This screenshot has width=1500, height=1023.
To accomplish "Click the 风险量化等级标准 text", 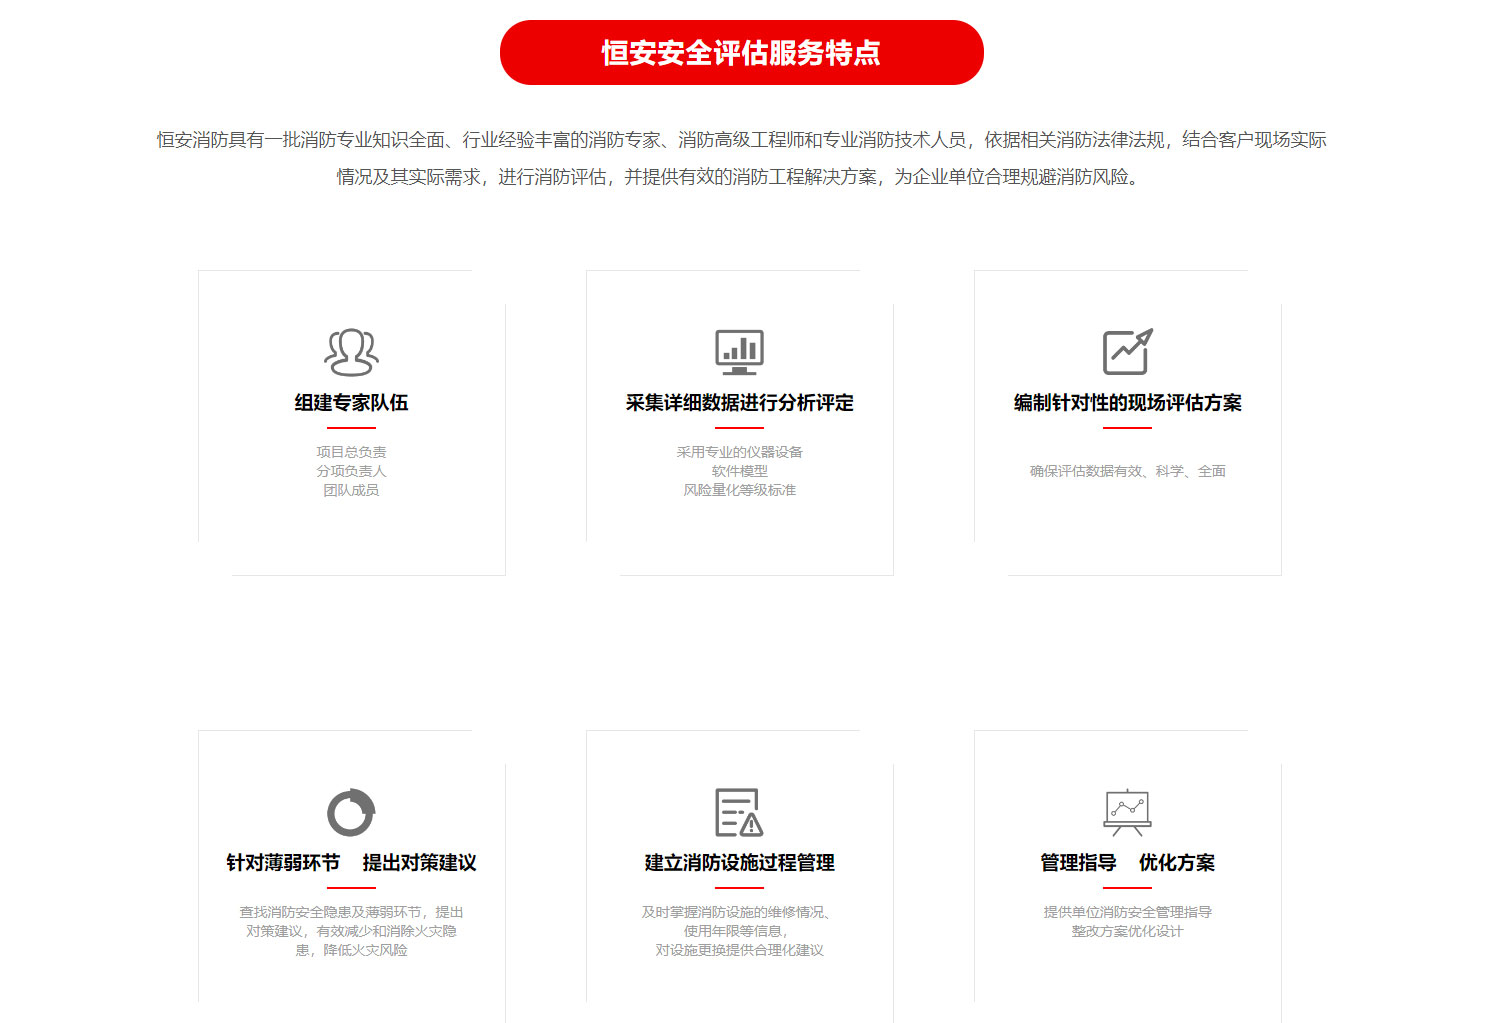I will tap(740, 490).
